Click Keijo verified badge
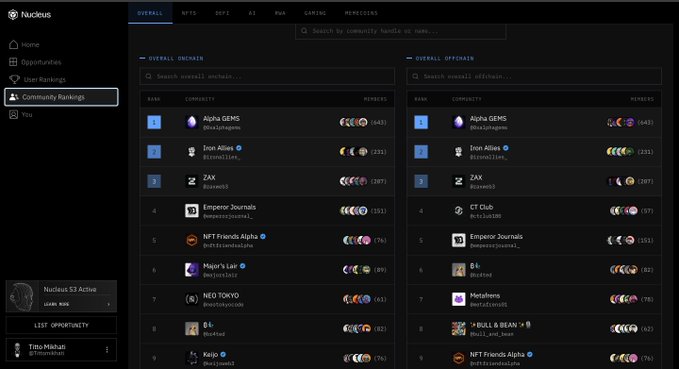This screenshot has height=369, width=679. click(223, 354)
